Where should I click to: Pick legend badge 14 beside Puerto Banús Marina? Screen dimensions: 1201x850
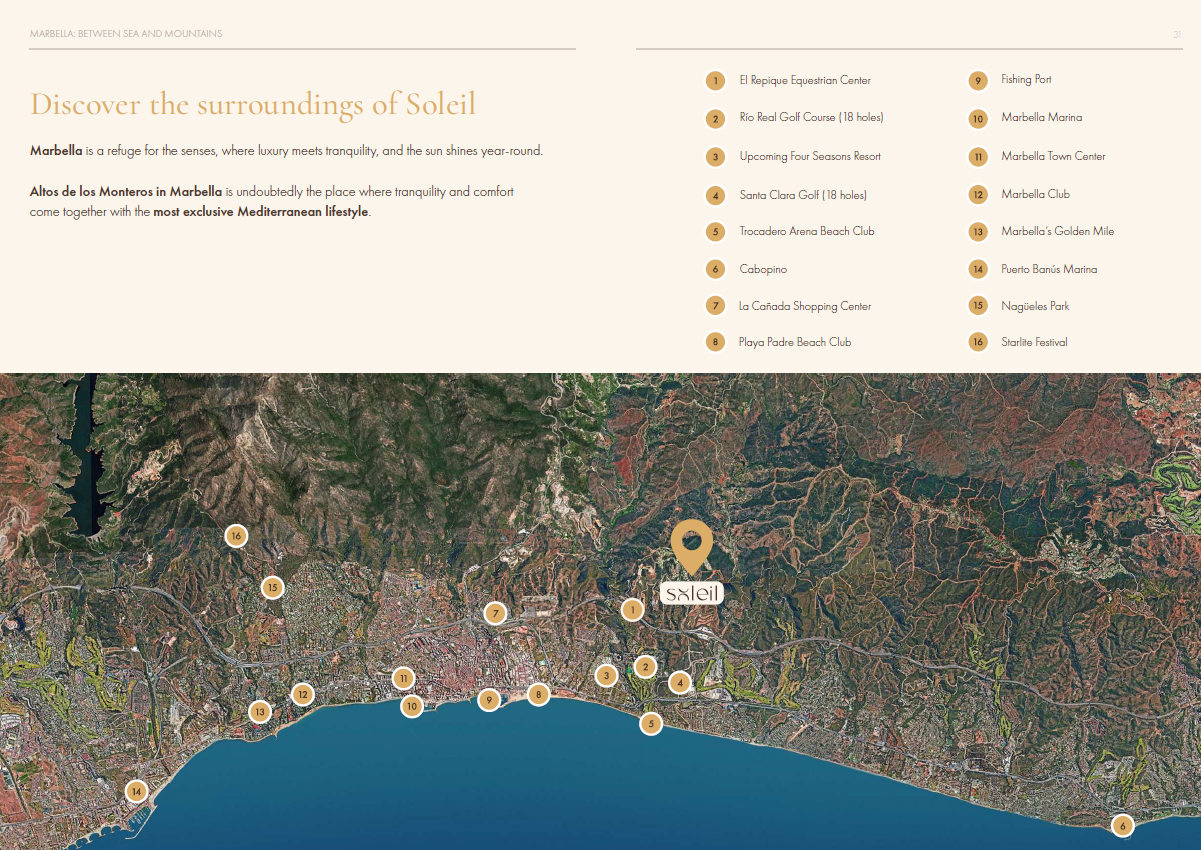tap(978, 269)
